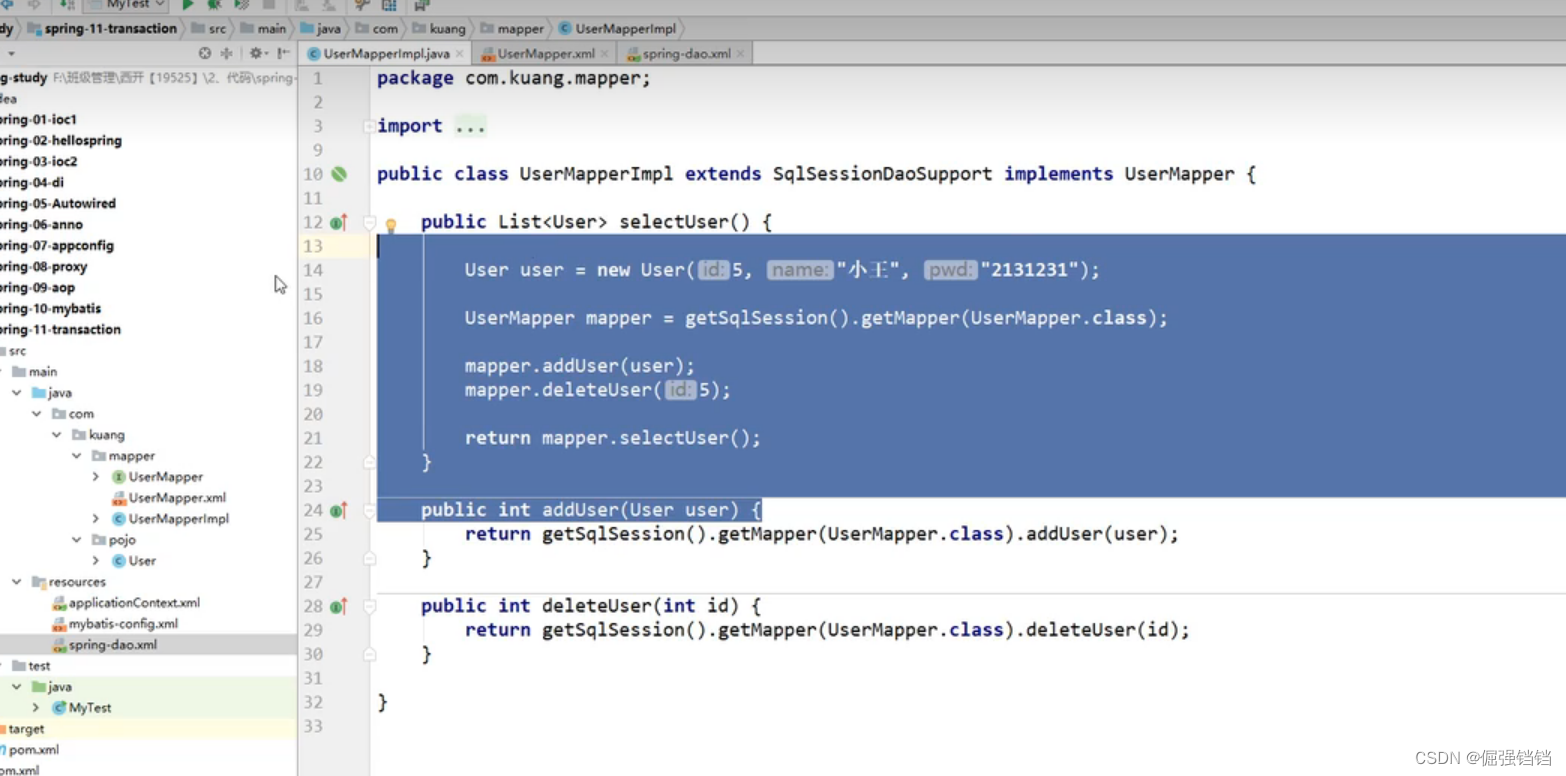This screenshot has height=776, width=1566.
Task: Click the mapper breadcrumb in navigation bar
Action: point(512,29)
